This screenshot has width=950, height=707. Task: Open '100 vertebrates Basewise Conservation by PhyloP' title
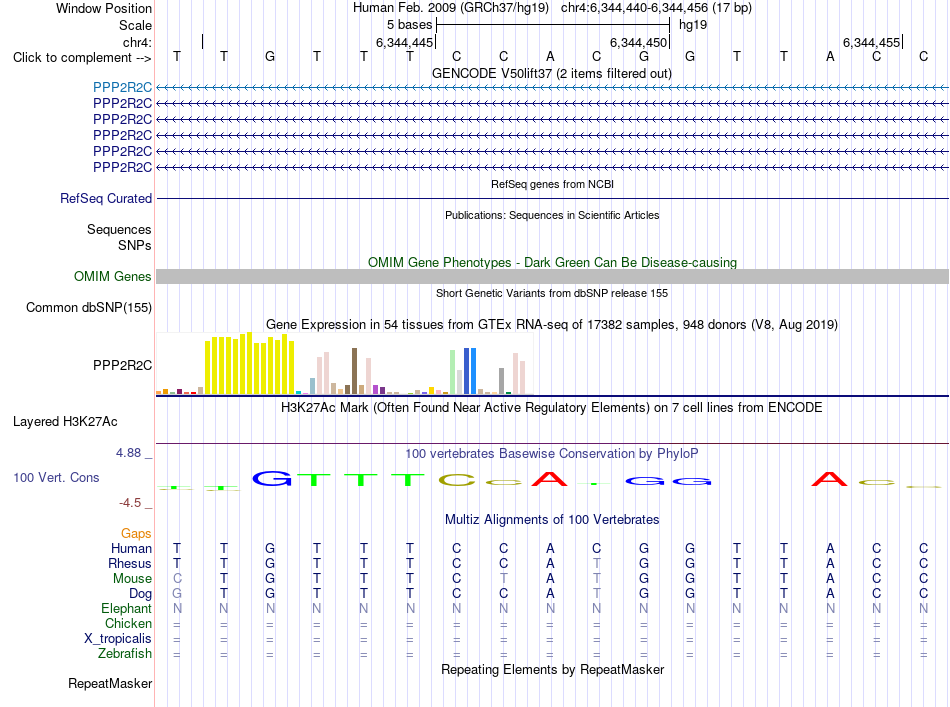551,453
